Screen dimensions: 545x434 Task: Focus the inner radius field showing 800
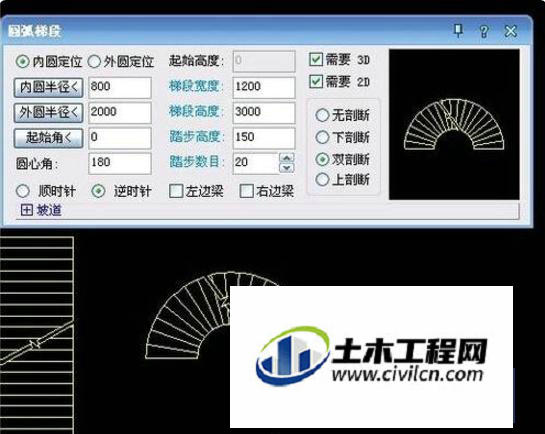pos(120,87)
